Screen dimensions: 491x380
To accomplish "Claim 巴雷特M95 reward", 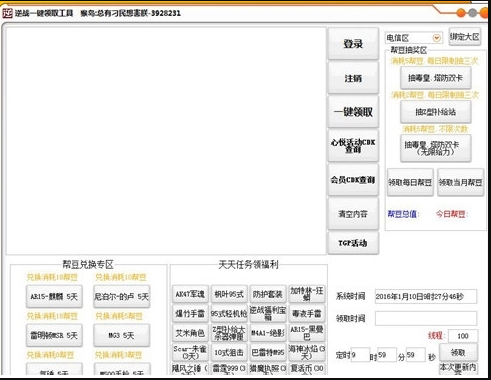I will [268, 352].
